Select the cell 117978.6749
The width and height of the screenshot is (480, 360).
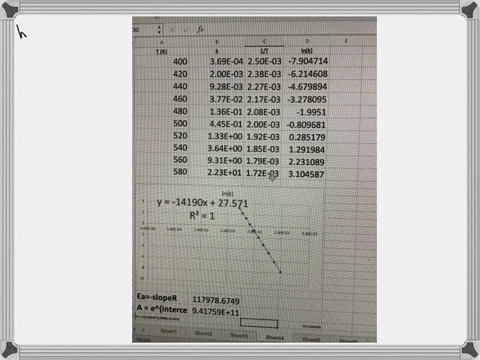(216, 300)
